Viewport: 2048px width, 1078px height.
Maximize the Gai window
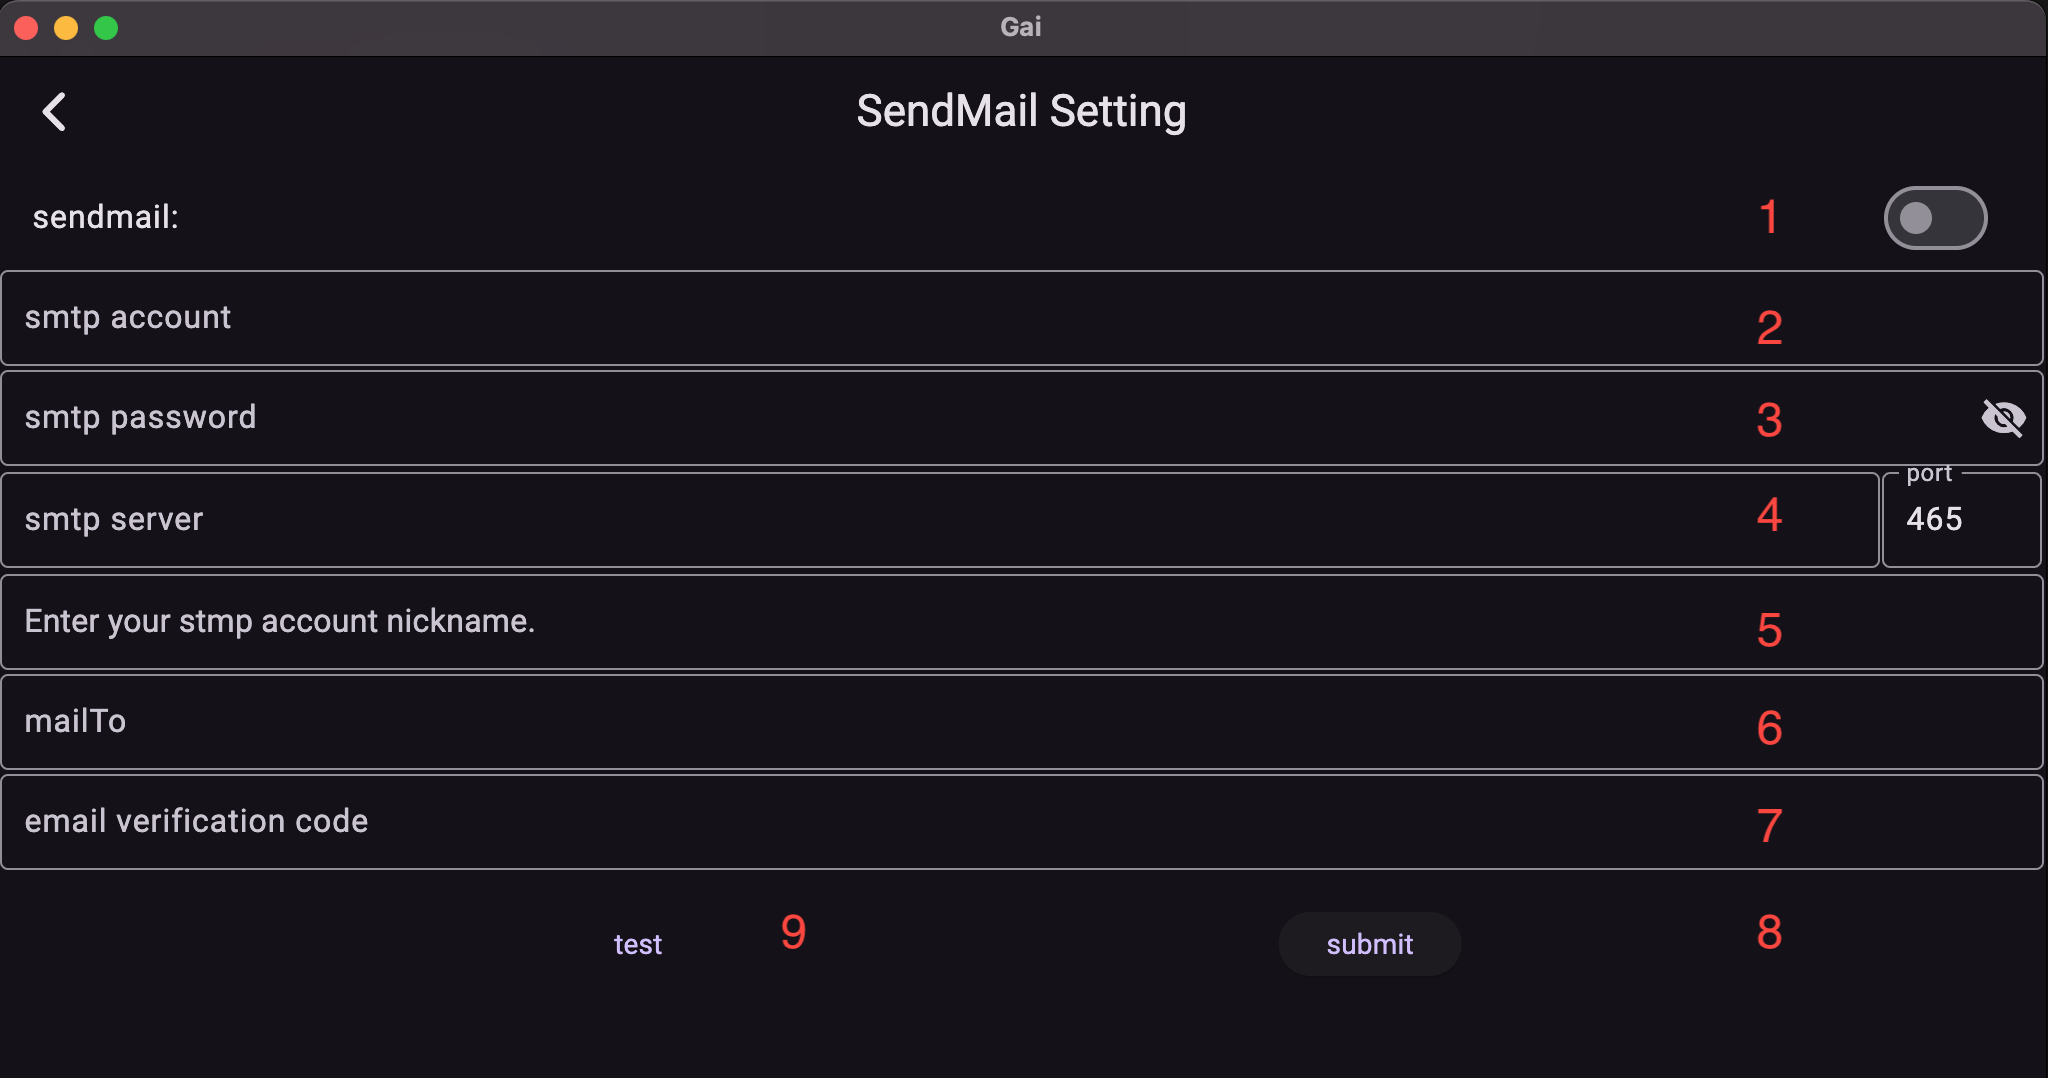106,28
